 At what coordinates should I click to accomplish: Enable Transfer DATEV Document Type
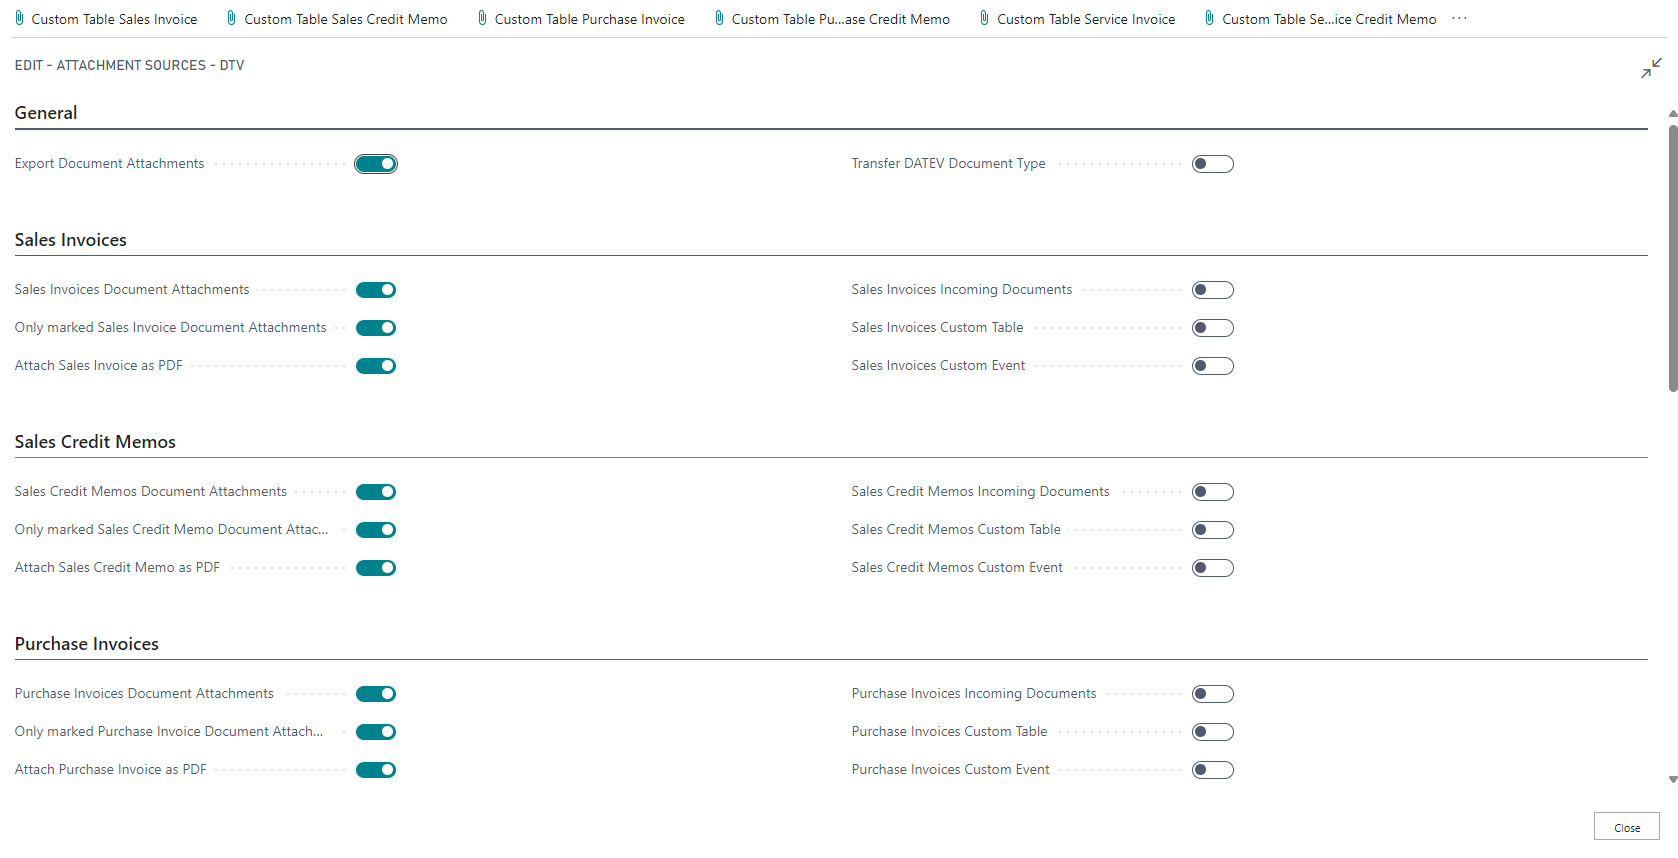pos(1212,164)
